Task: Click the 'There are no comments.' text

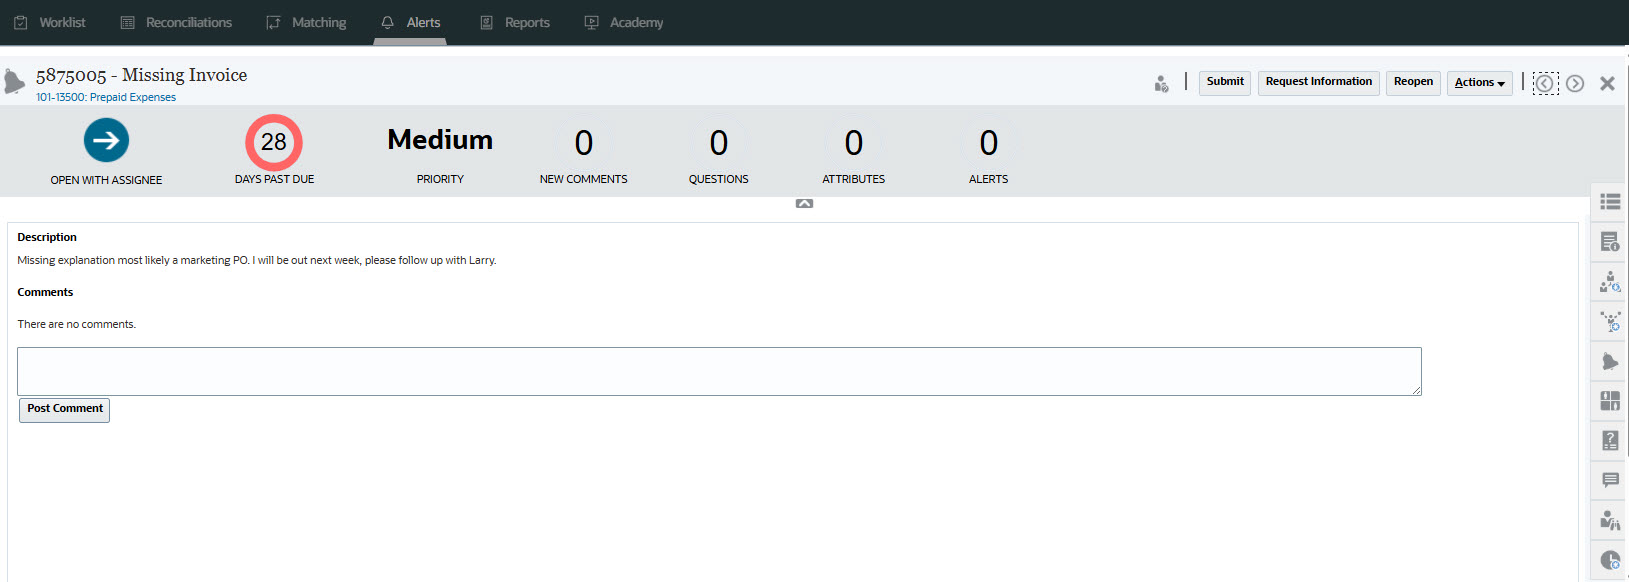Action: coord(77,324)
